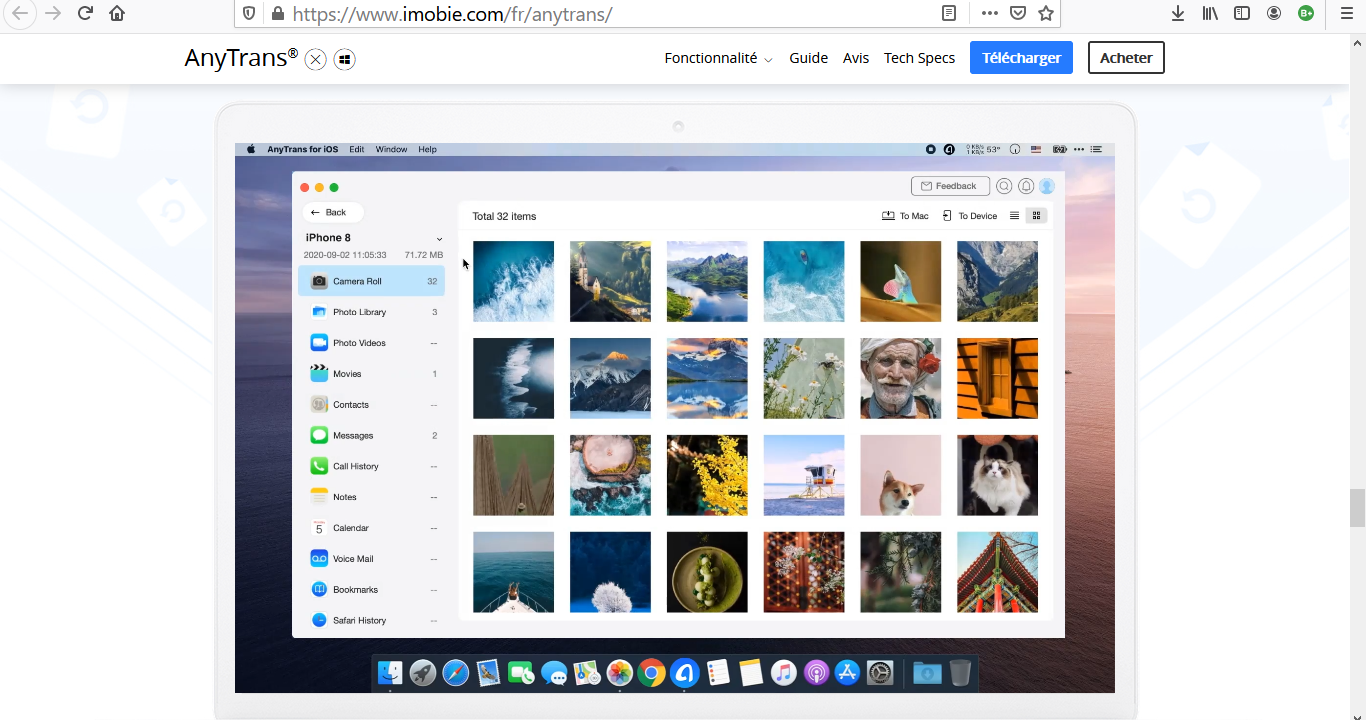Click the Finder icon in the dock
The height and width of the screenshot is (720, 1366).
point(390,673)
